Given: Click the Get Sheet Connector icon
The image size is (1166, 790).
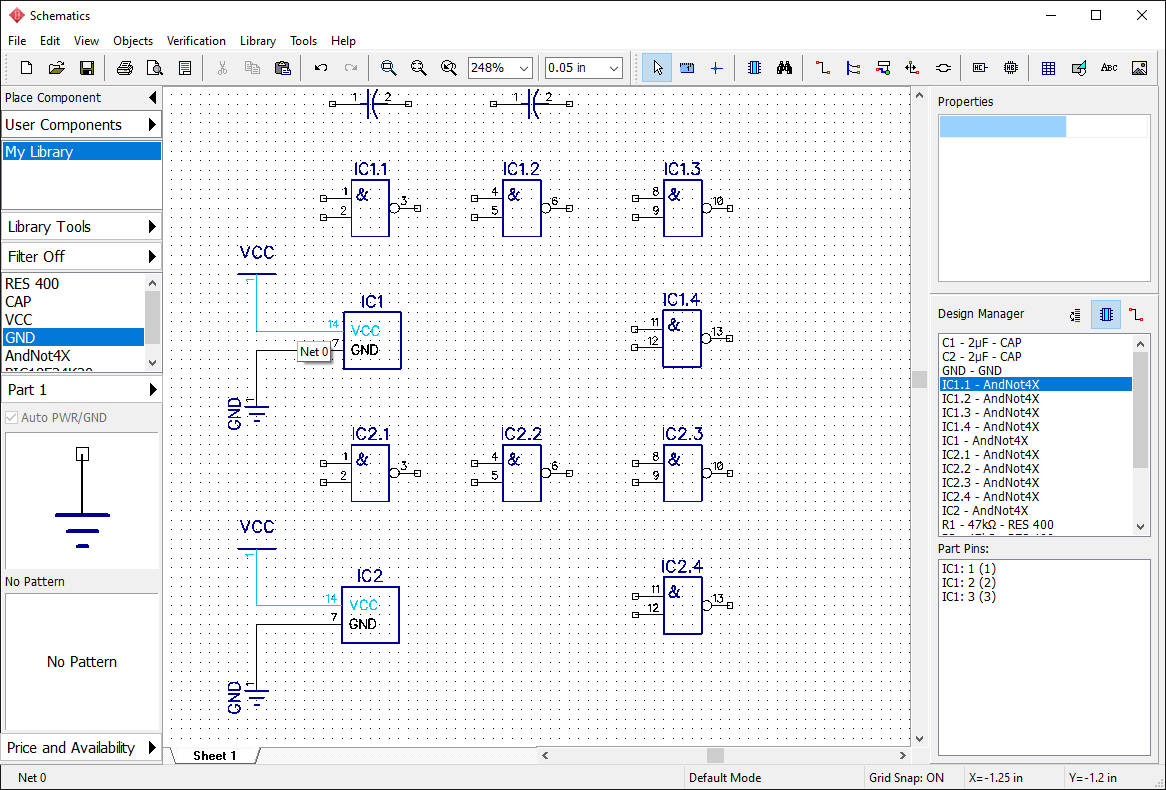Looking at the screenshot, I should click(x=943, y=68).
